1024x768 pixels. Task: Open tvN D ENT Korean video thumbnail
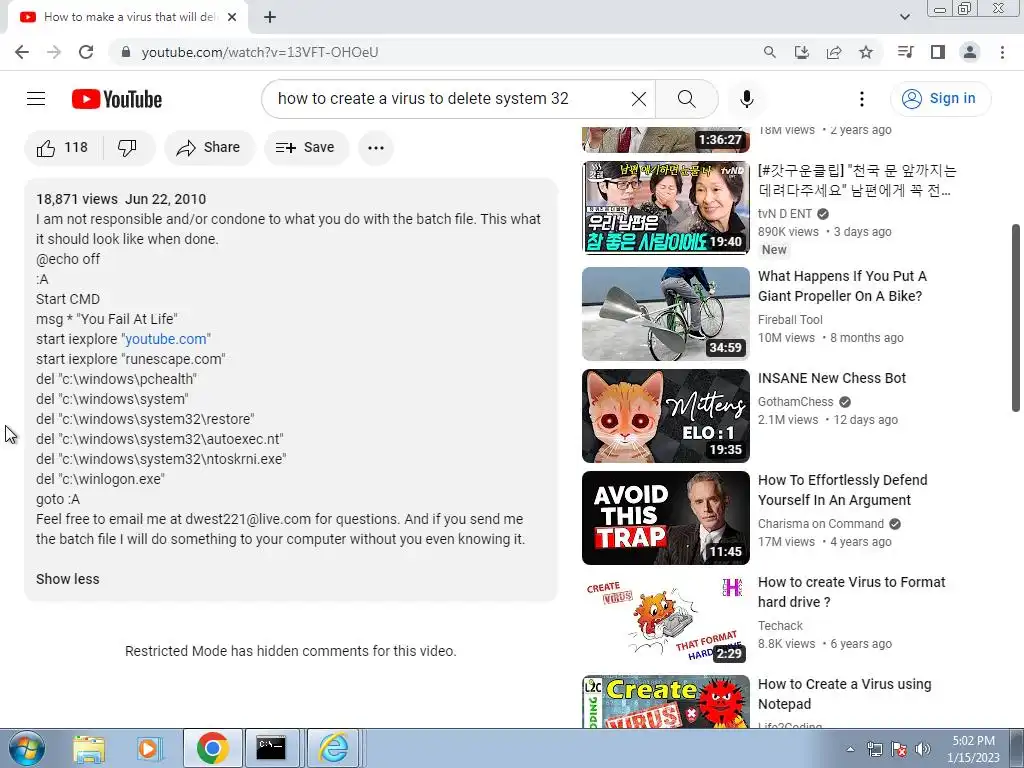[665, 208]
